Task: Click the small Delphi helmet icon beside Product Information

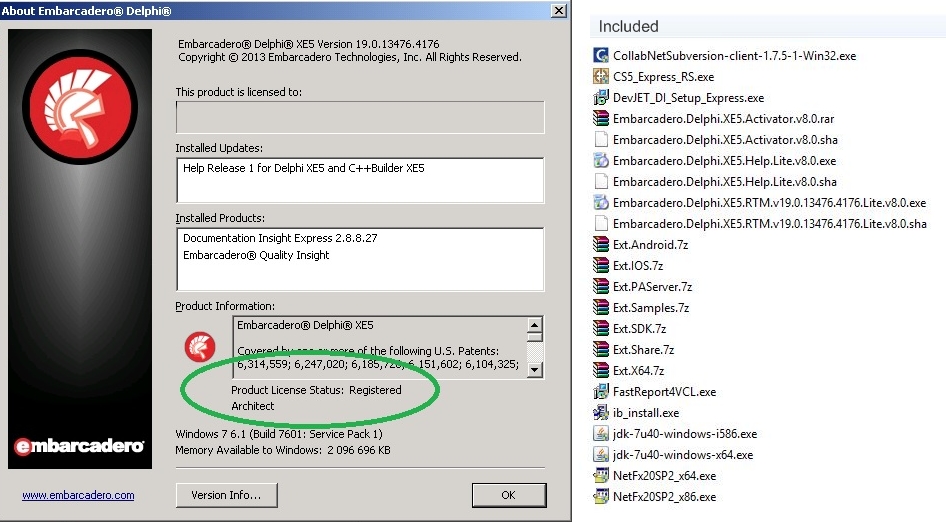Action: (x=200, y=347)
